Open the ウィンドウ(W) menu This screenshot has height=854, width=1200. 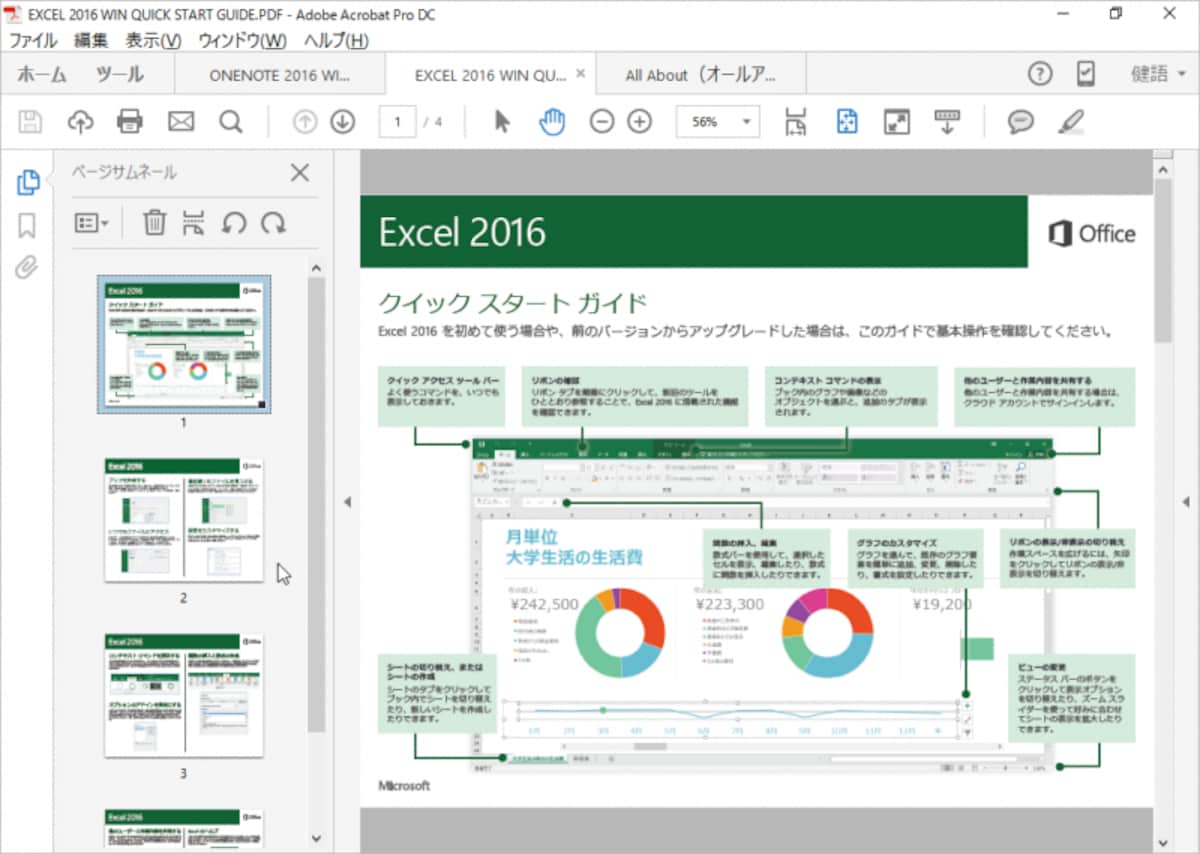[242, 41]
